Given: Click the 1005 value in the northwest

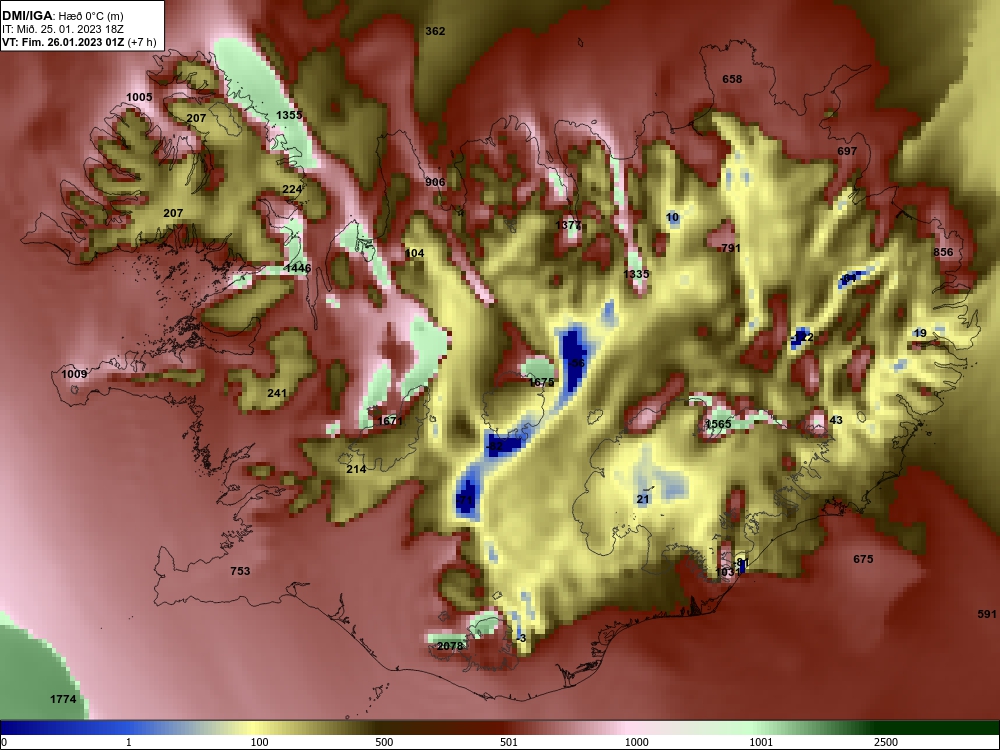Looking at the screenshot, I should click(x=139, y=97).
